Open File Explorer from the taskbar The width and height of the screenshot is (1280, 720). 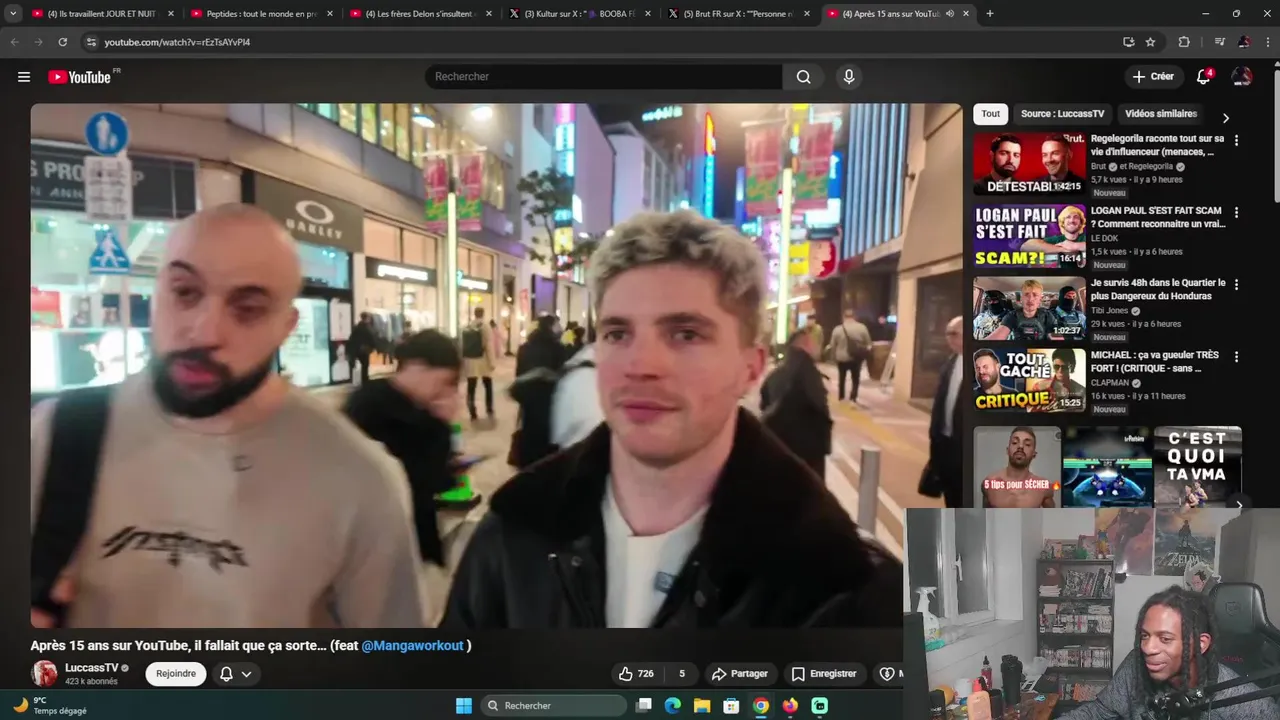tap(702, 706)
